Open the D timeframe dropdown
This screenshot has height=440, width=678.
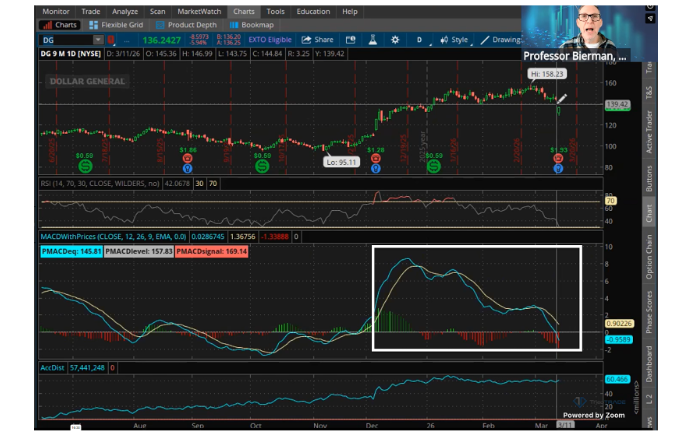(420, 40)
